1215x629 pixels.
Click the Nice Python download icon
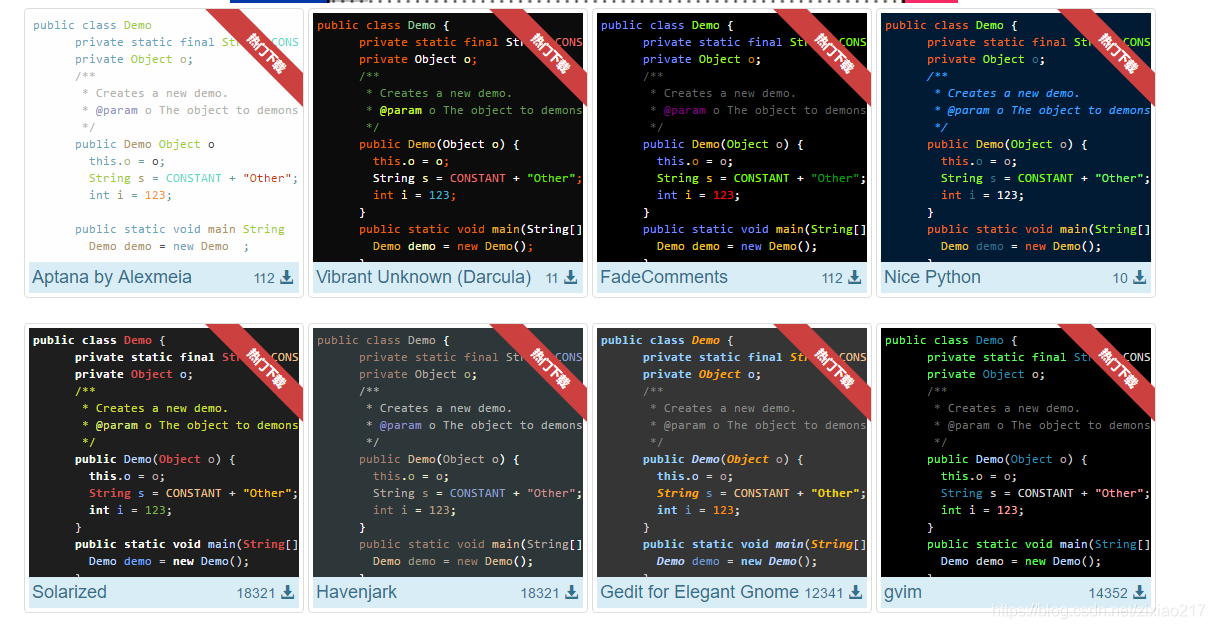pyautogui.click(x=1139, y=277)
